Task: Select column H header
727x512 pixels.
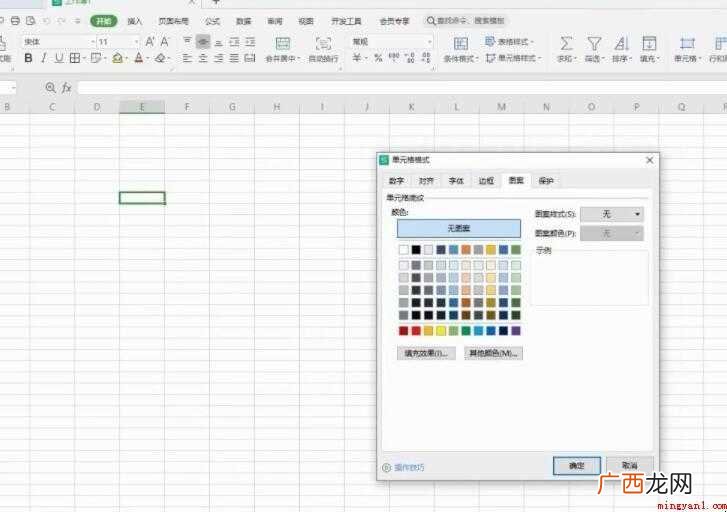Action: [x=277, y=107]
